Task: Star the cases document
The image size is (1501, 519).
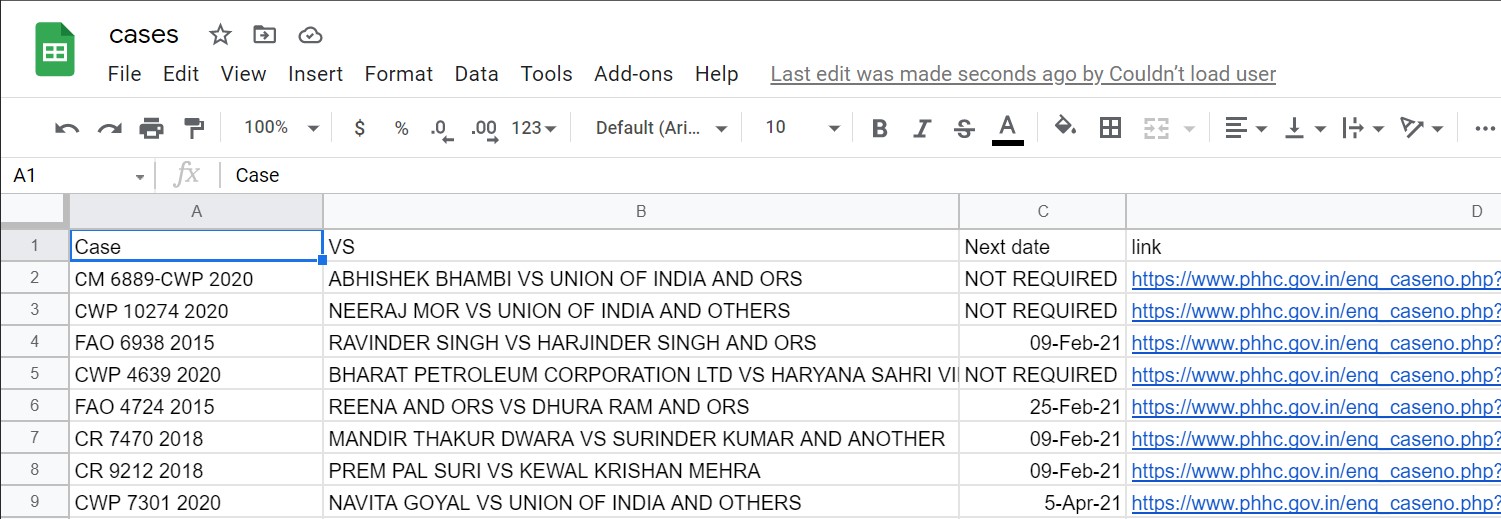Action: 220,35
